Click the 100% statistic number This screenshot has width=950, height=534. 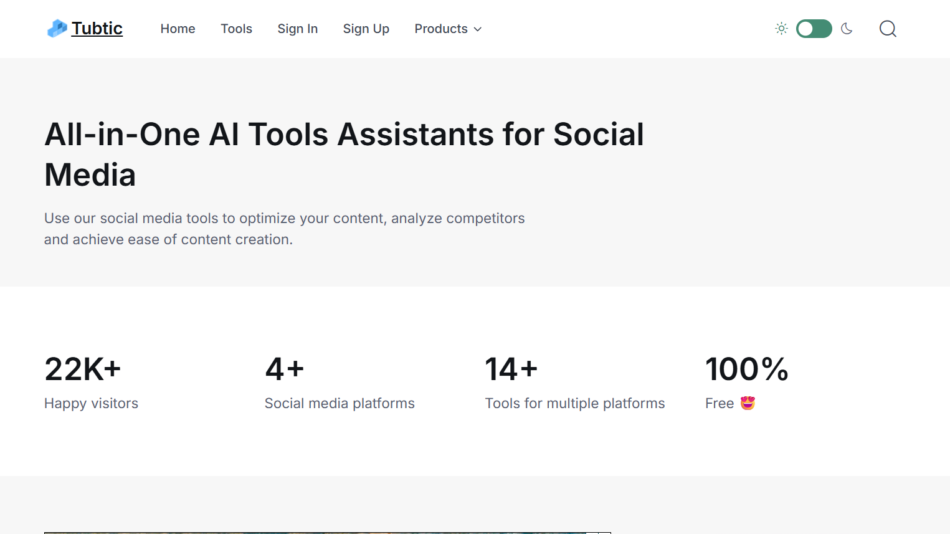(746, 369)
